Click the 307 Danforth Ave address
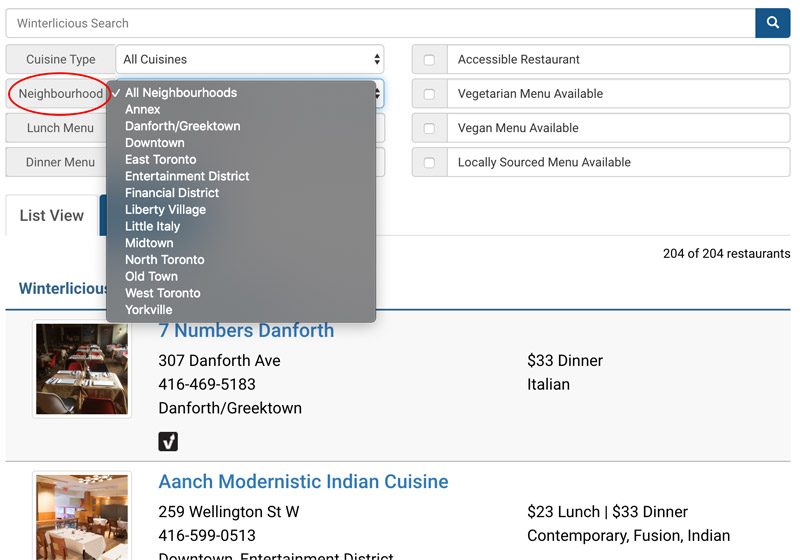Viewport: 800px width, 560px height. tap(219, 361)
